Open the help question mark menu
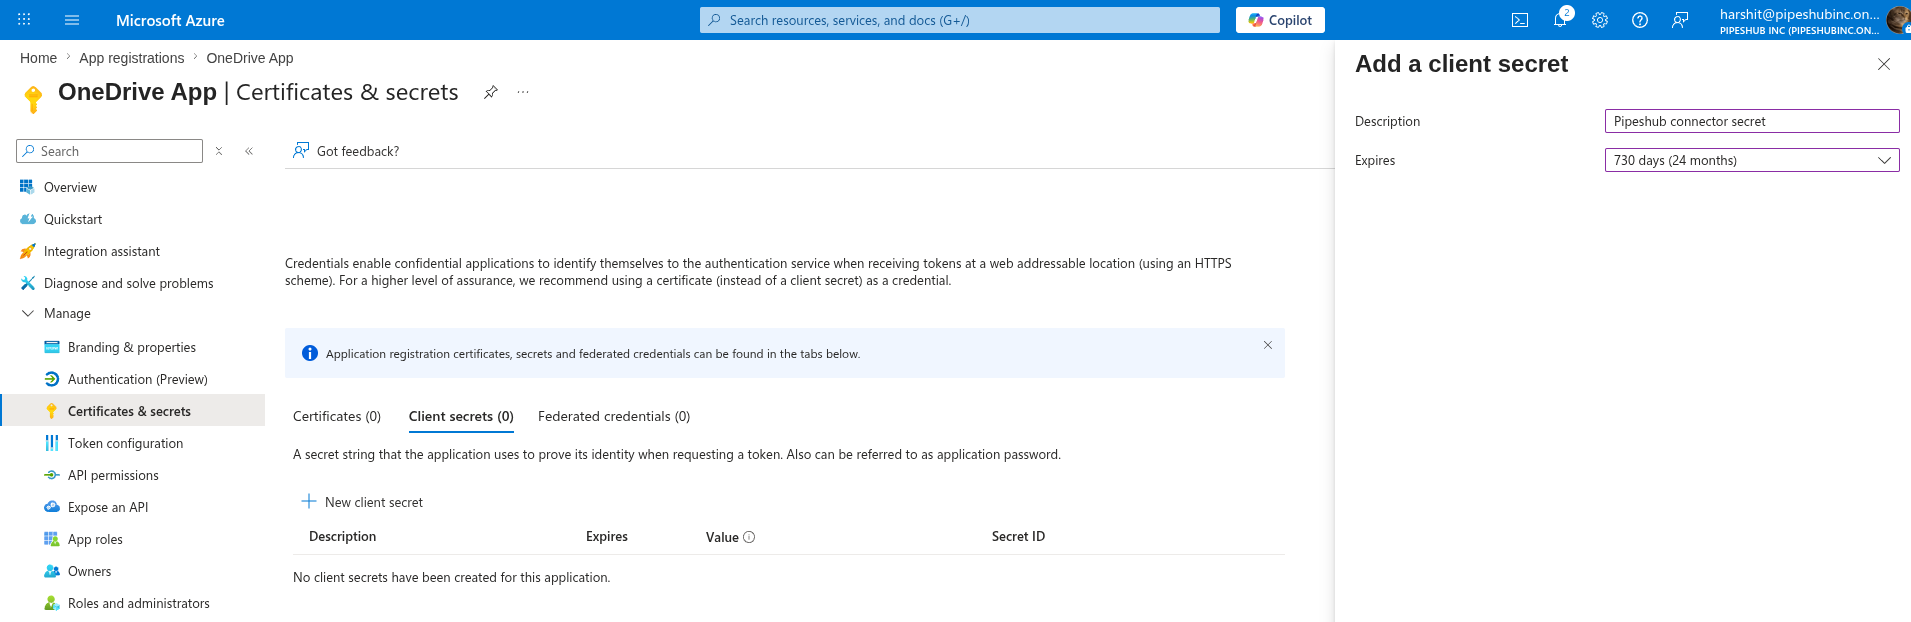The width and height of the screenshot is (1911, 622). [1640, 20]
